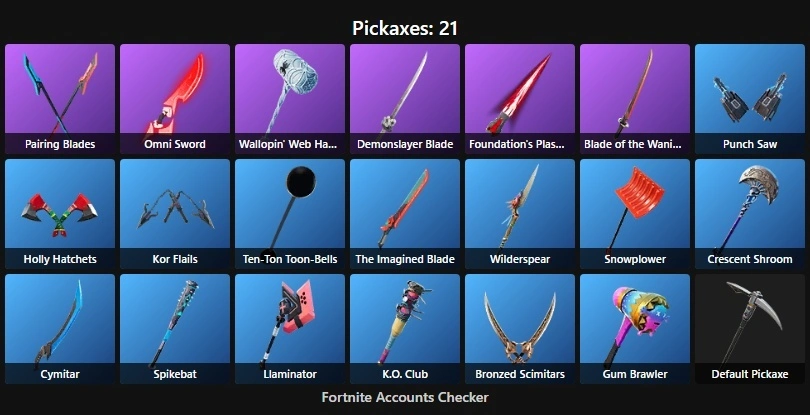Select the K.O. Club icon
This screenshot has width=810, height=415.
pos(405,329)
